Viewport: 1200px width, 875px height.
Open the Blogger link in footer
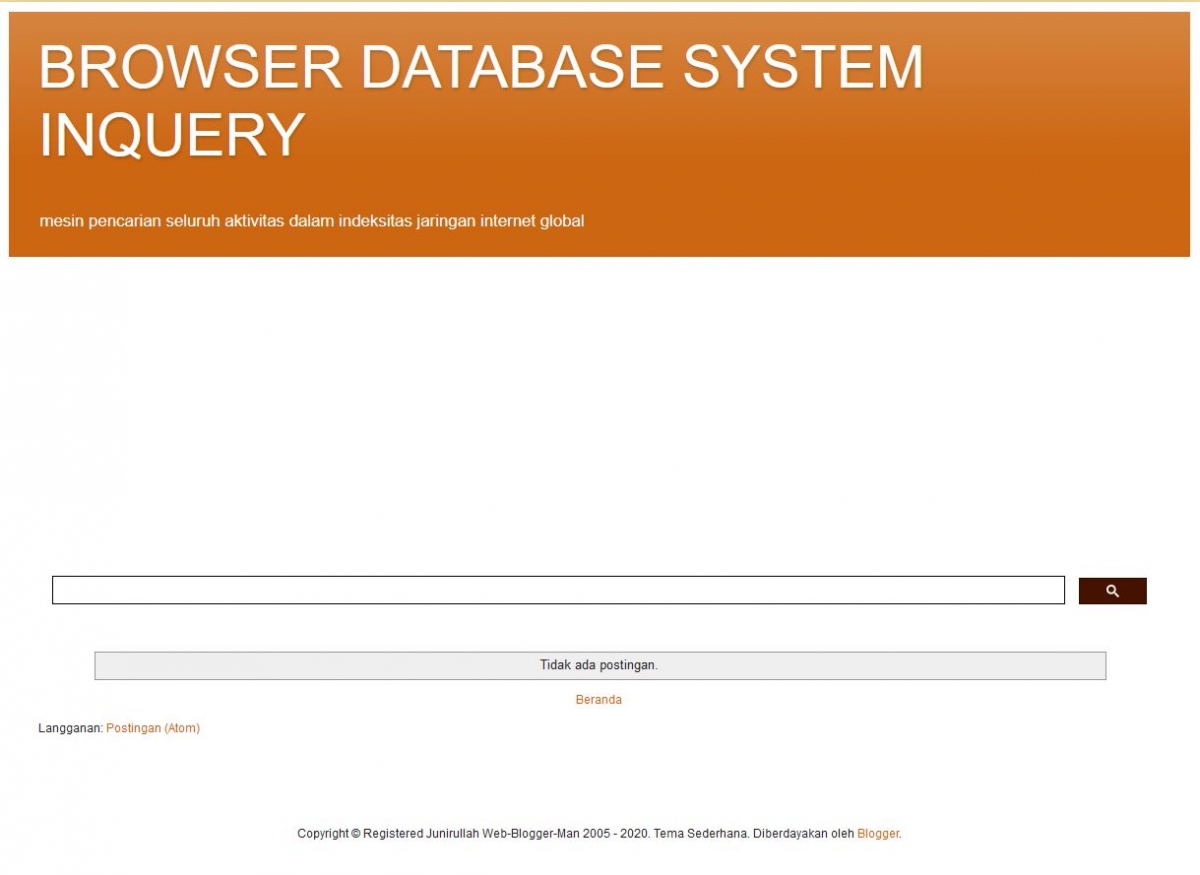click(878, 833)
